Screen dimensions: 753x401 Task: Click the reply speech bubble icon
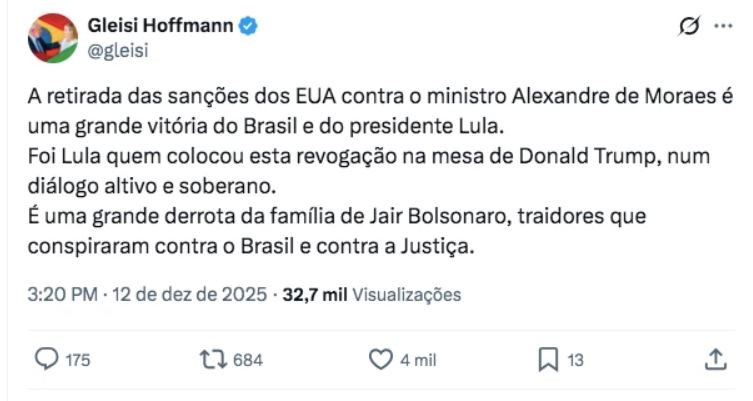(x=47, y=359)
